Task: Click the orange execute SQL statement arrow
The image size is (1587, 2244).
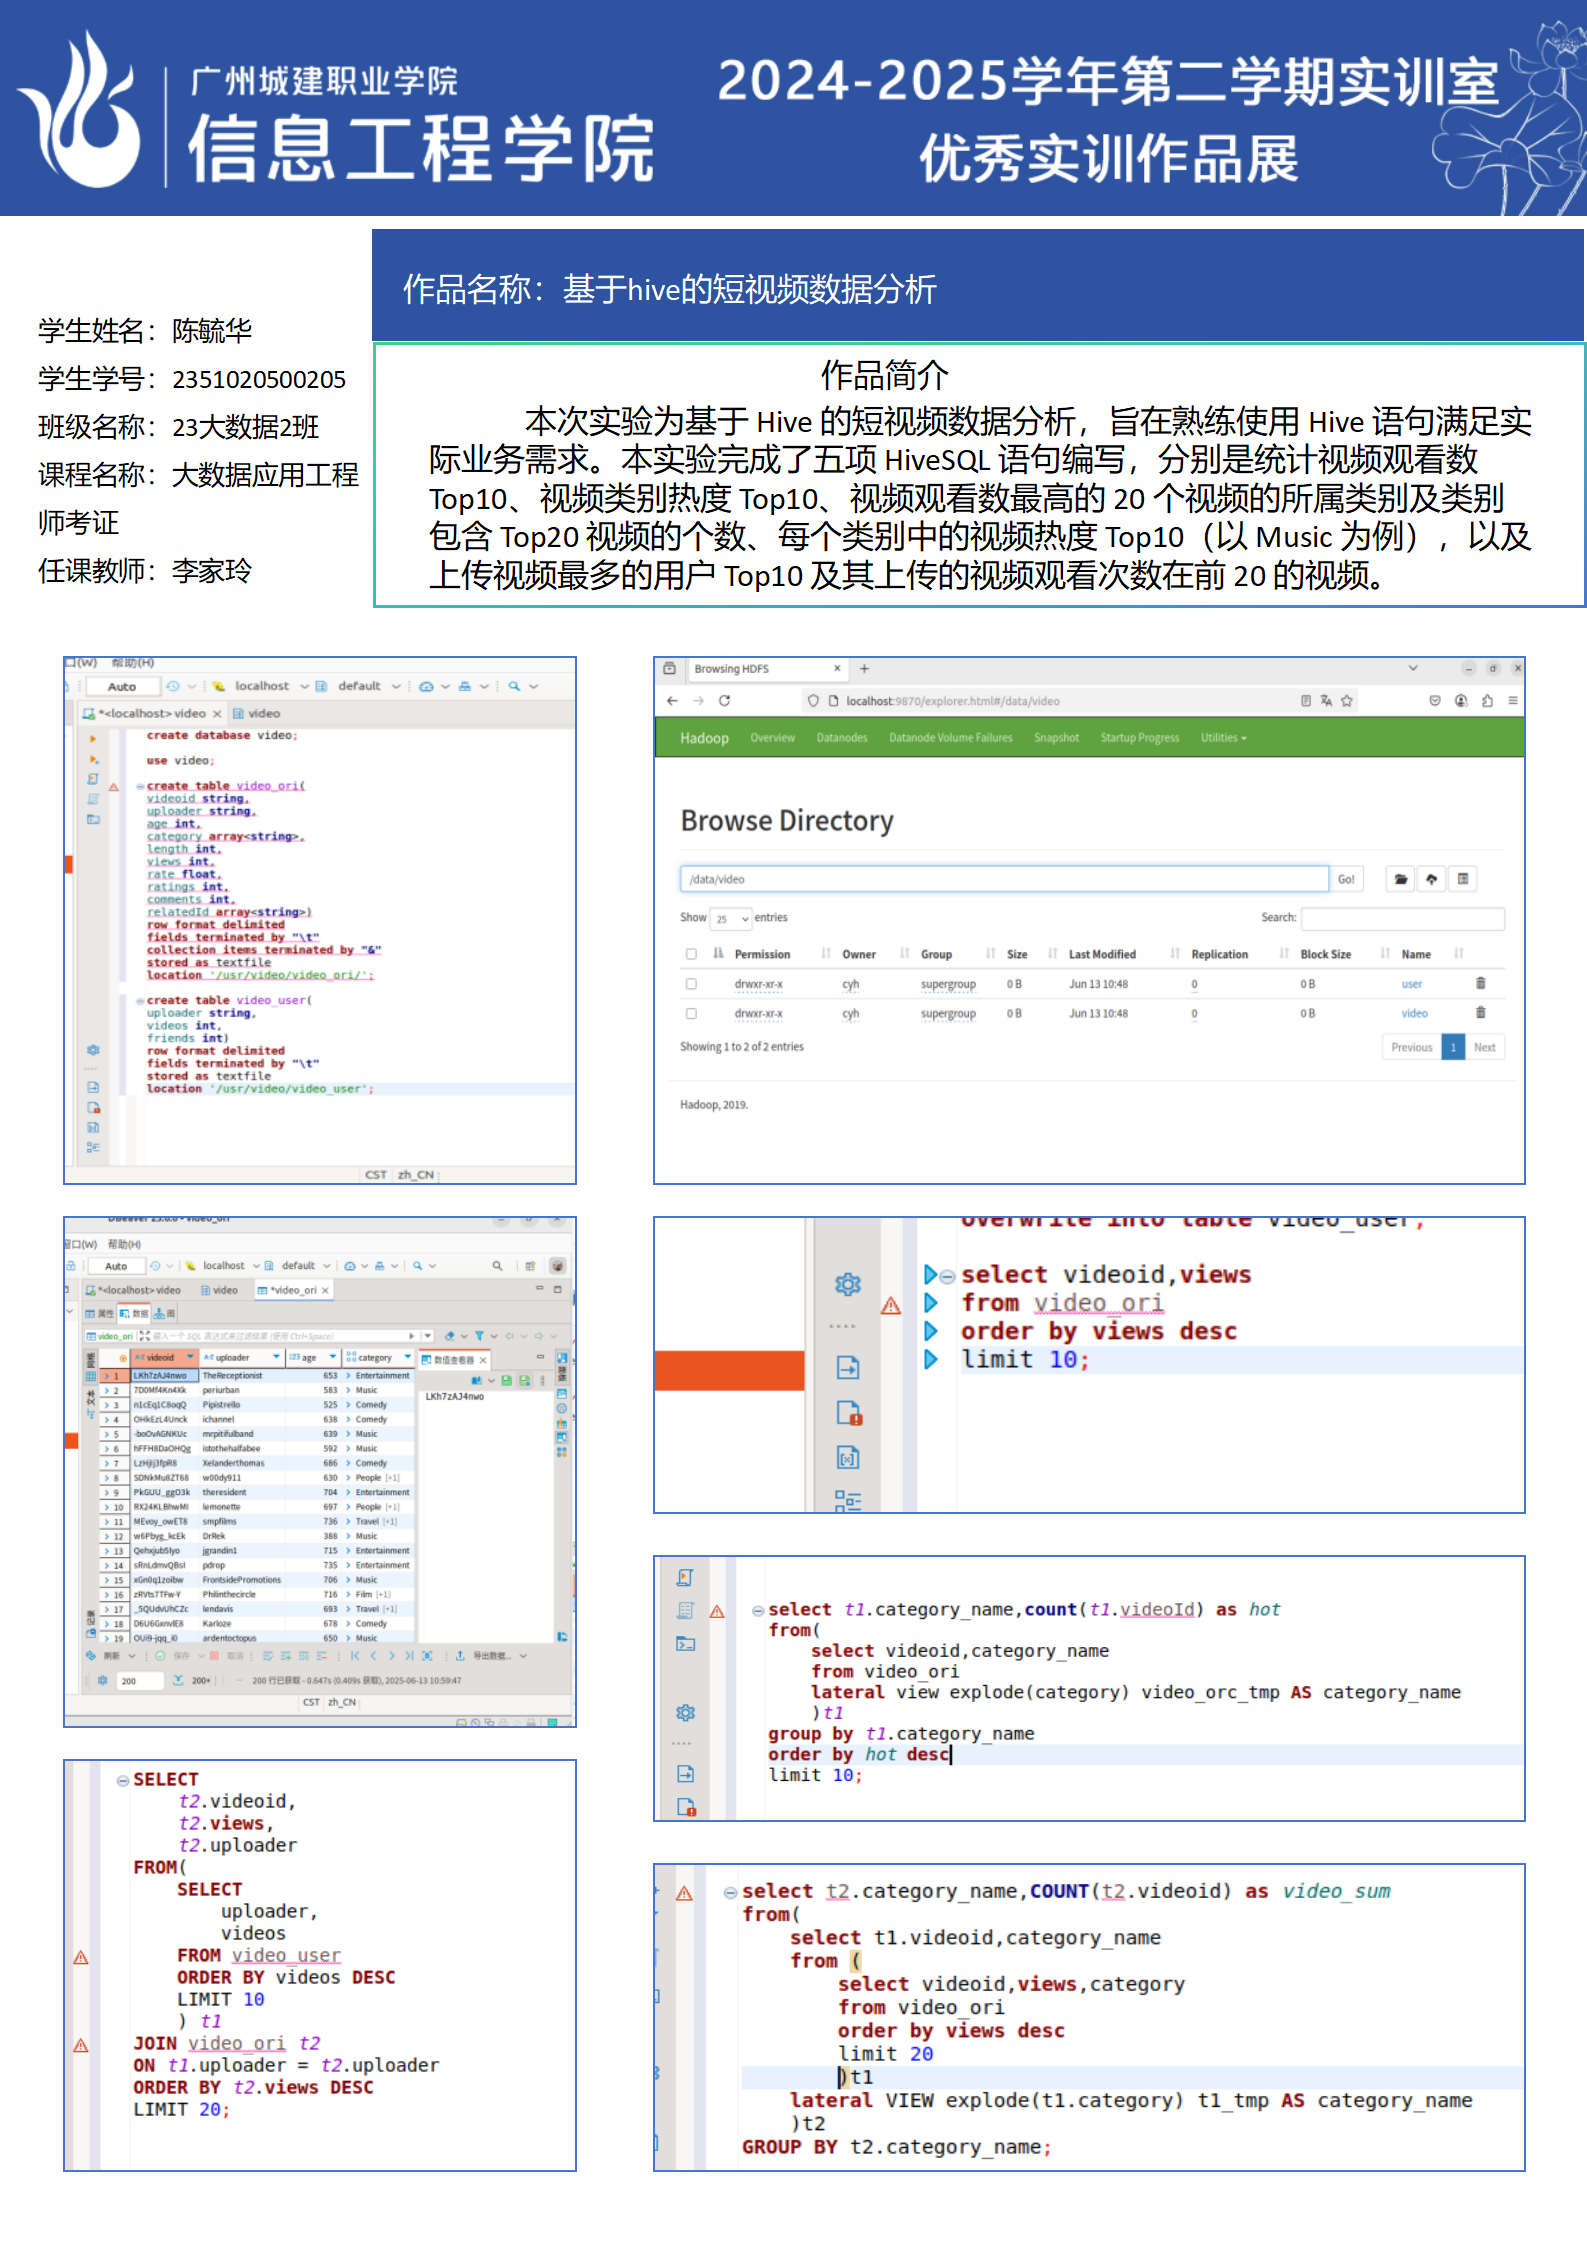Action: coord(93,739)
